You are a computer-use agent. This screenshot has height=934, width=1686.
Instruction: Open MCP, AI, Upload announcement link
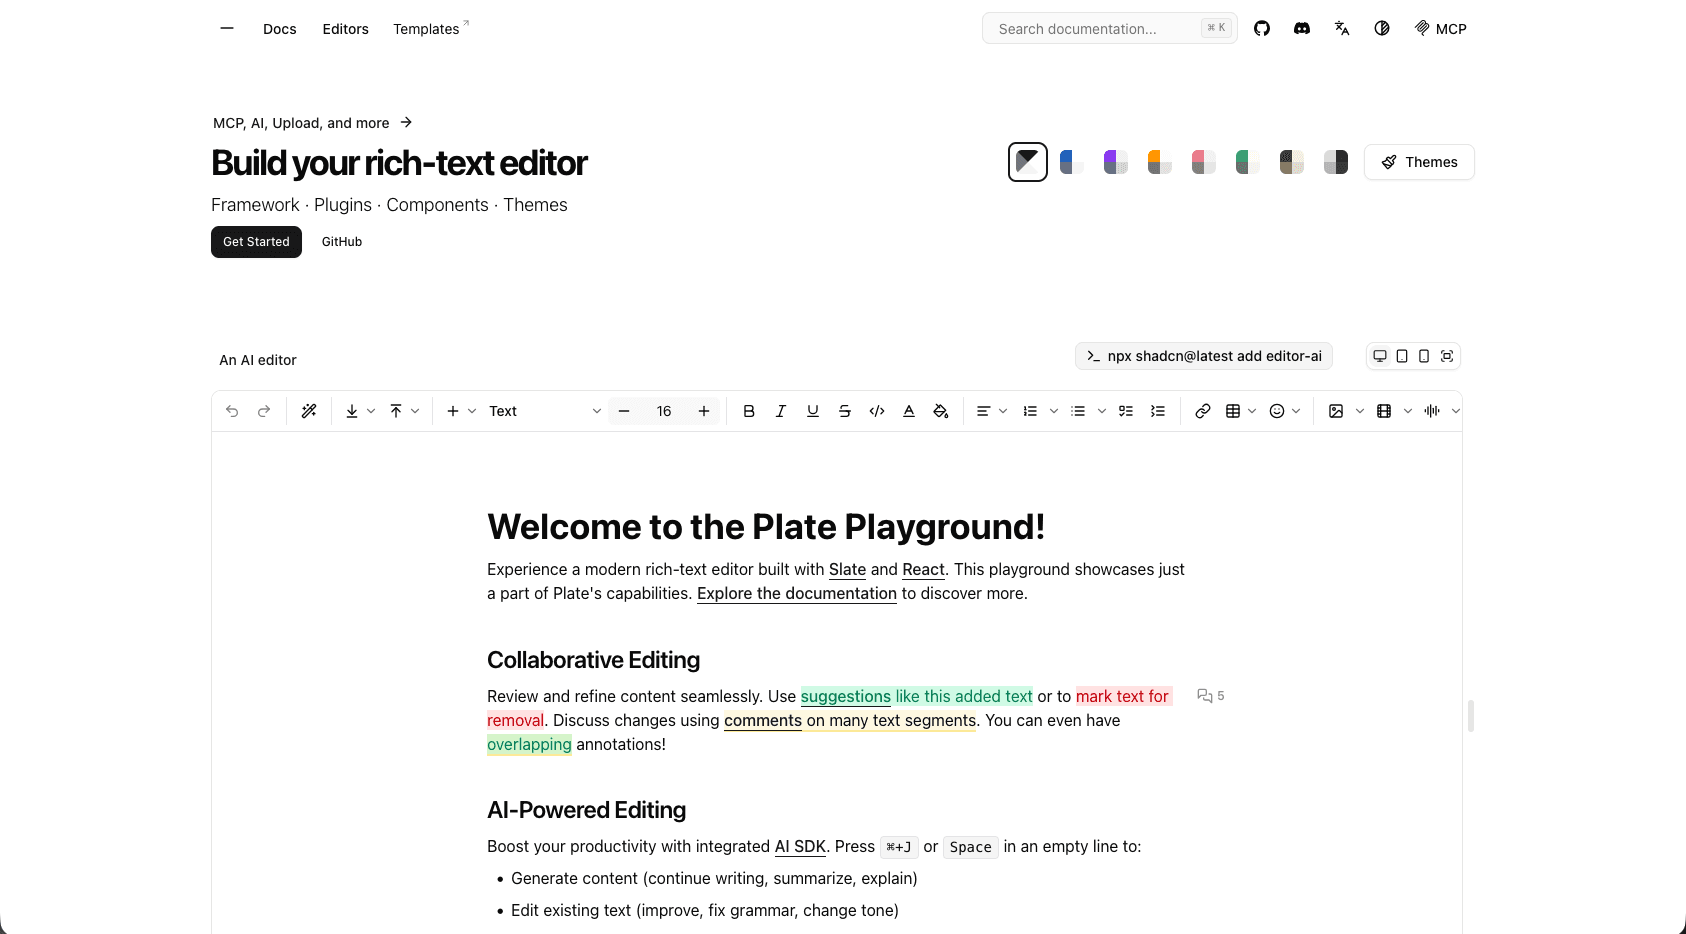(x=313, y=123)
